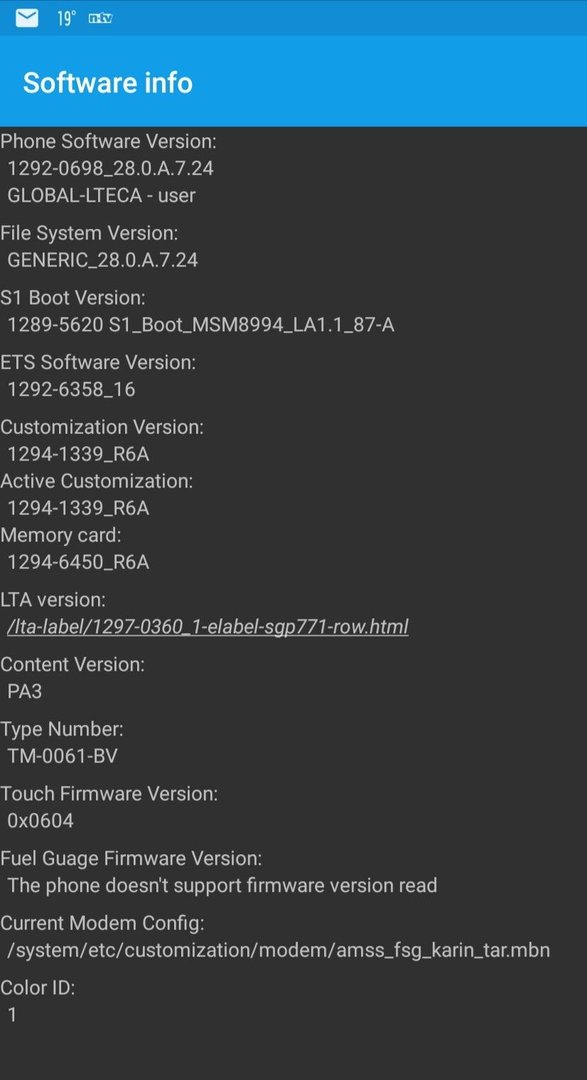The height and width of the screenshot is (1080, 587).
Task: Tap the 19° weather status icon
Action: coord(66,19)
